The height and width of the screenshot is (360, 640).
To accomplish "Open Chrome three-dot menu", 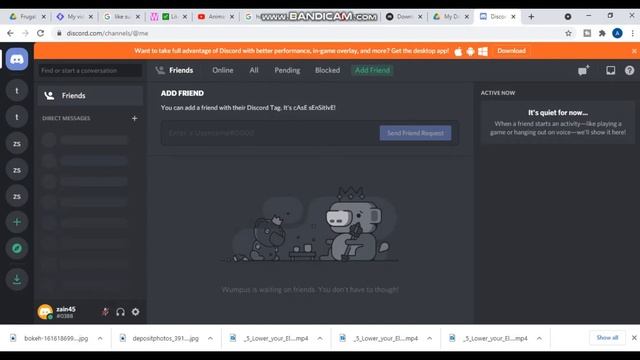I will (633, 33).
